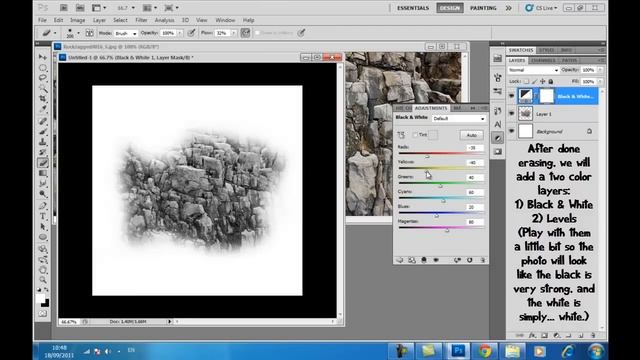
Task: Toggle lock all in Layers panel
Action: pyautogui.click(x=551, y=82)
